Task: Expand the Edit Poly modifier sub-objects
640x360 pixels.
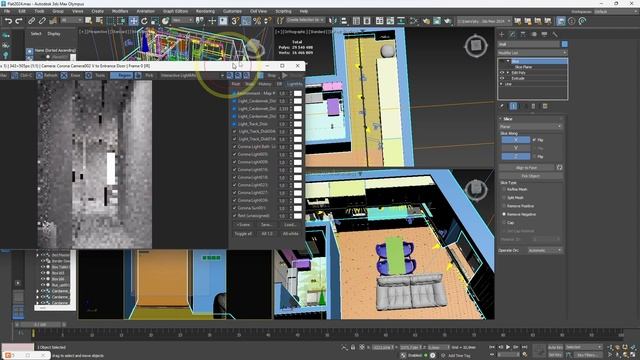Action: (508, 73)
